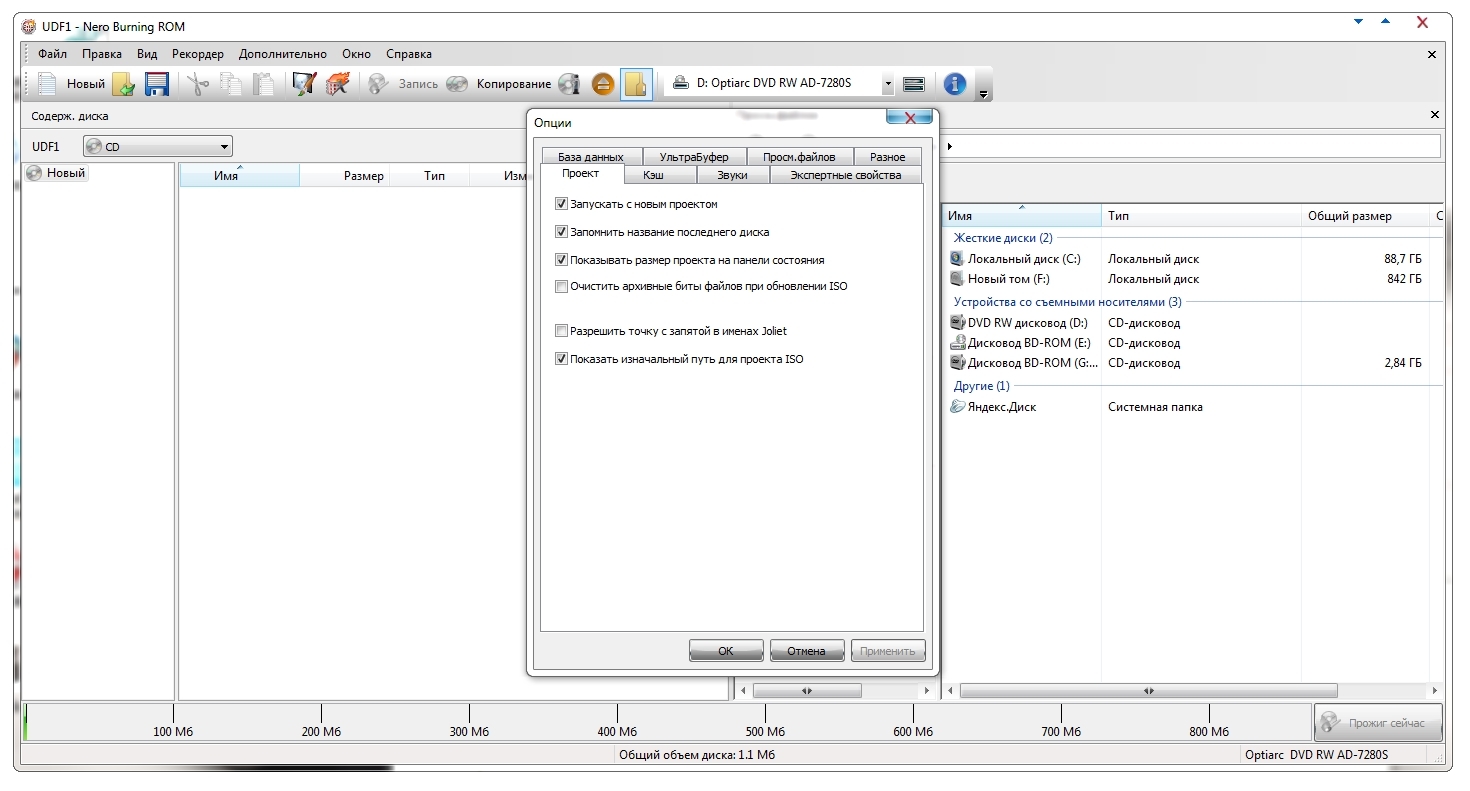Click the Запись burn disc icon
The height and width of the screenshot is (791, 1470).
[378, 84]
